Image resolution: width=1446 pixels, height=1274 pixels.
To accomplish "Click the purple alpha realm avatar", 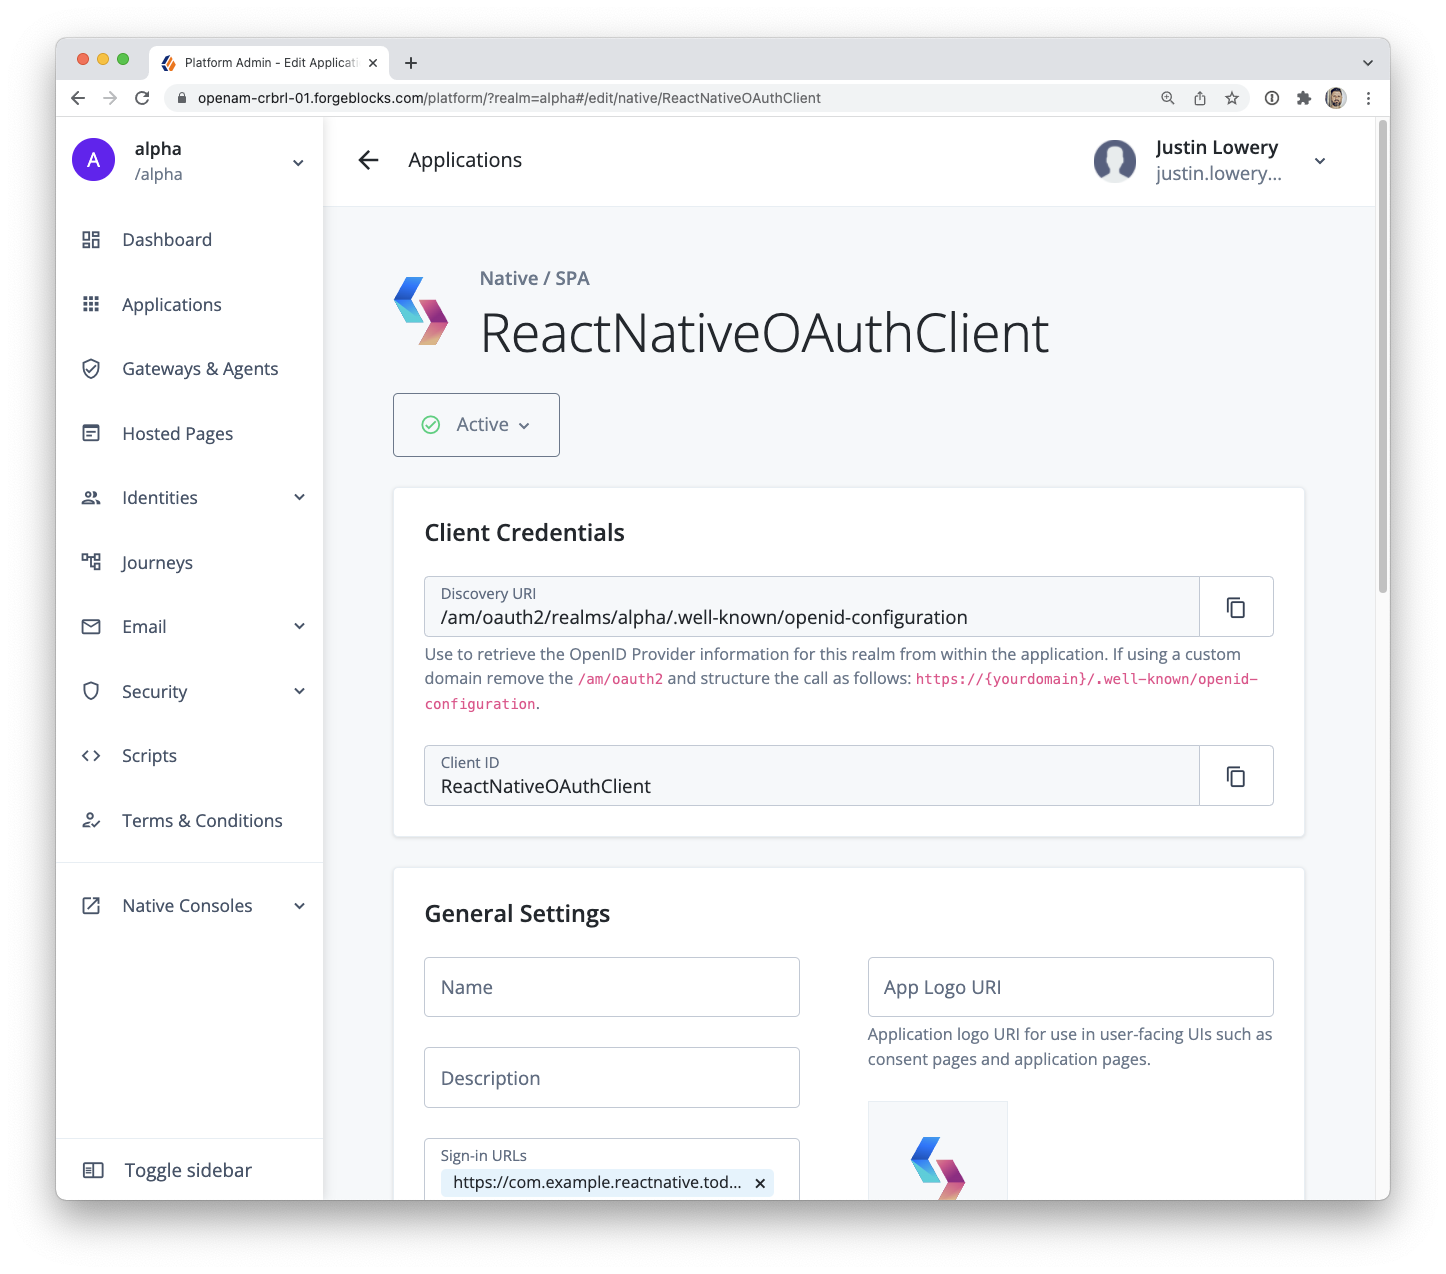I will click(94, 160).
